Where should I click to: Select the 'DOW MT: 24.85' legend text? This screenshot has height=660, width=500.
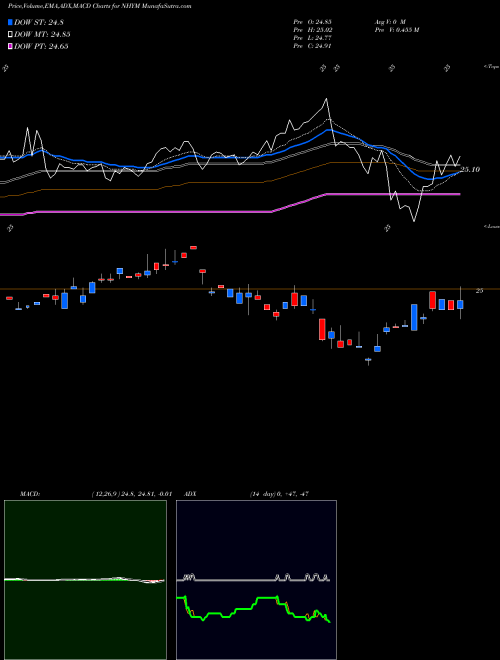pyautogui.click(x=42, y=35)
